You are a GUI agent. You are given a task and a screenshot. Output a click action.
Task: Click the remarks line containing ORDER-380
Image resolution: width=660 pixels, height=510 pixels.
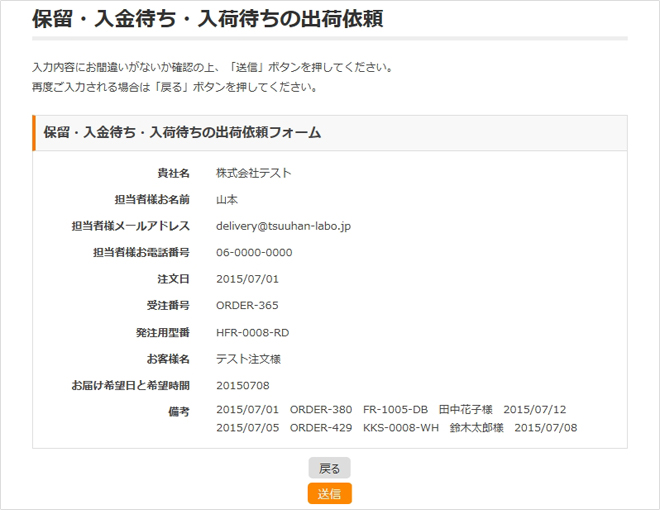(391, 410)
